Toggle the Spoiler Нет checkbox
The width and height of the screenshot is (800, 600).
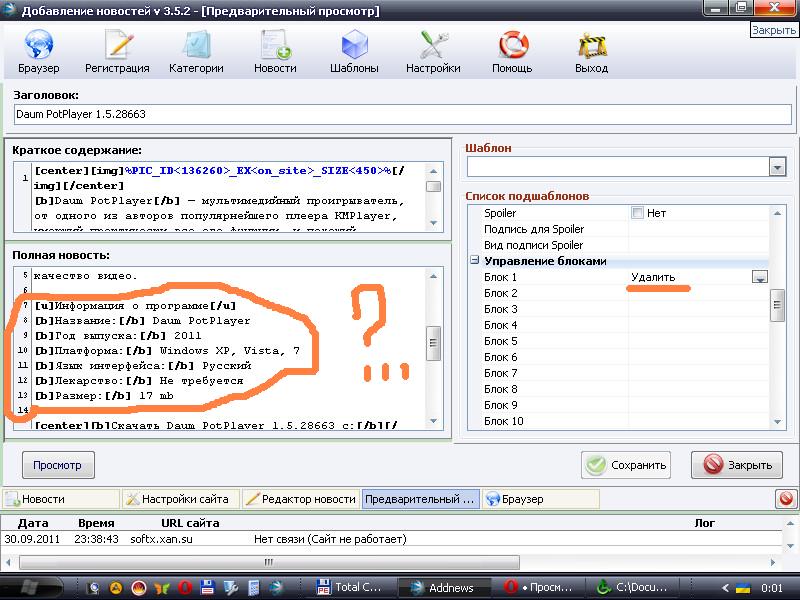[637, 213]
